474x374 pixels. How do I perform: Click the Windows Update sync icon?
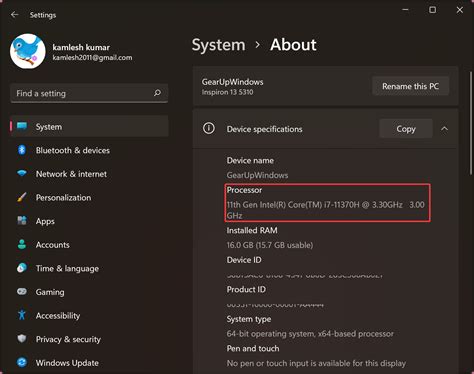click(22, 362)
